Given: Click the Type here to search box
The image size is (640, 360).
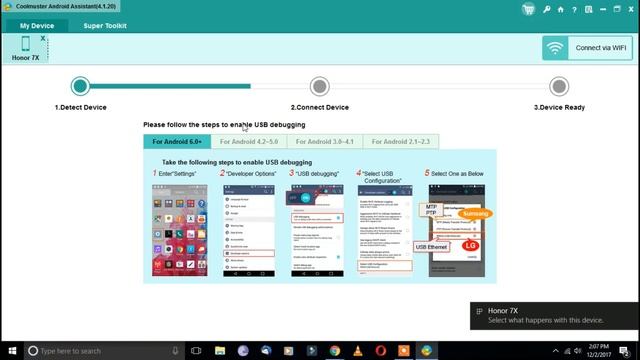Looking at the screenshot, I should [x=104, y=351].
